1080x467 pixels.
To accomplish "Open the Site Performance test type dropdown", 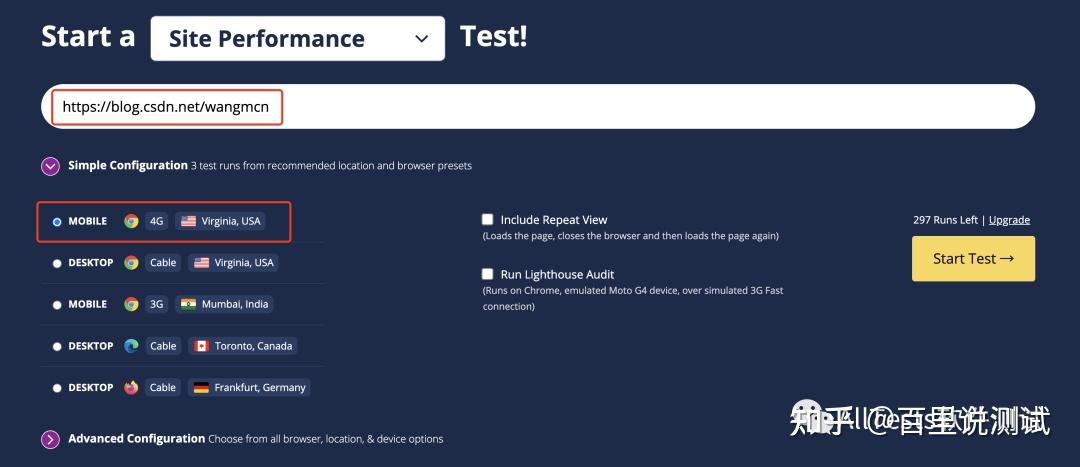I will click(x=297, y=39).
